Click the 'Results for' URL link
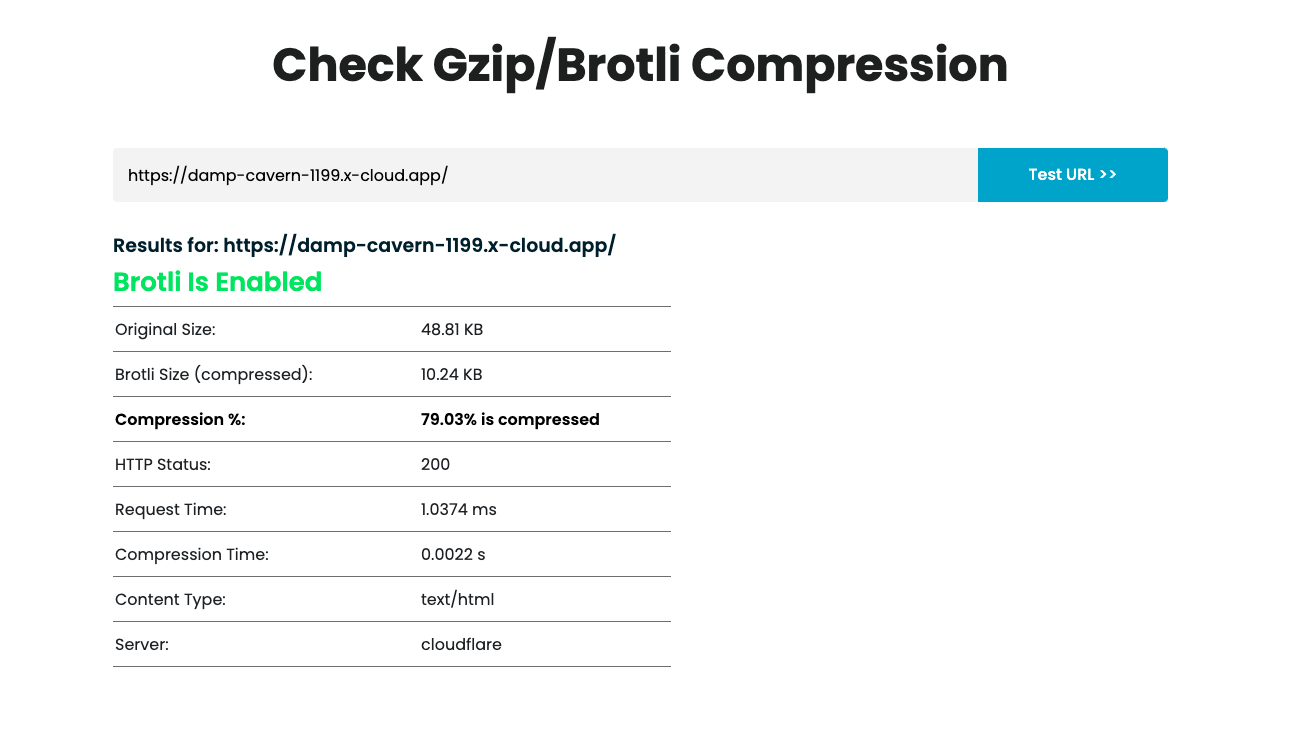 click(x=420, y=245)
